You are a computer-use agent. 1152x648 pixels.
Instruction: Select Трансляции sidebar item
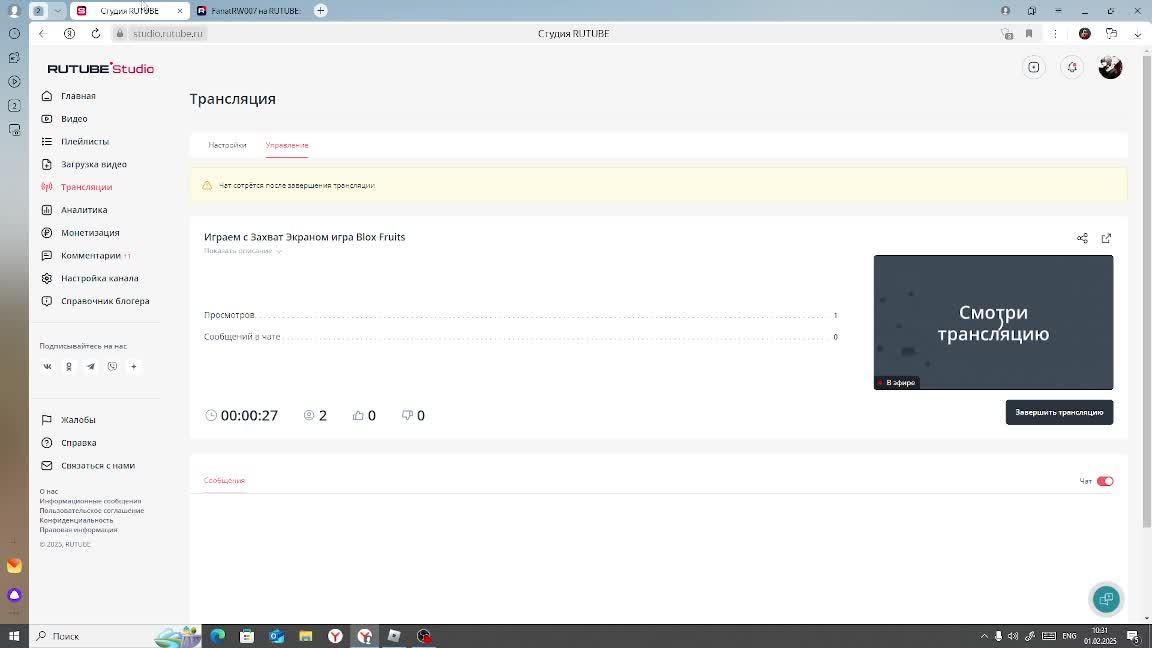86,187
